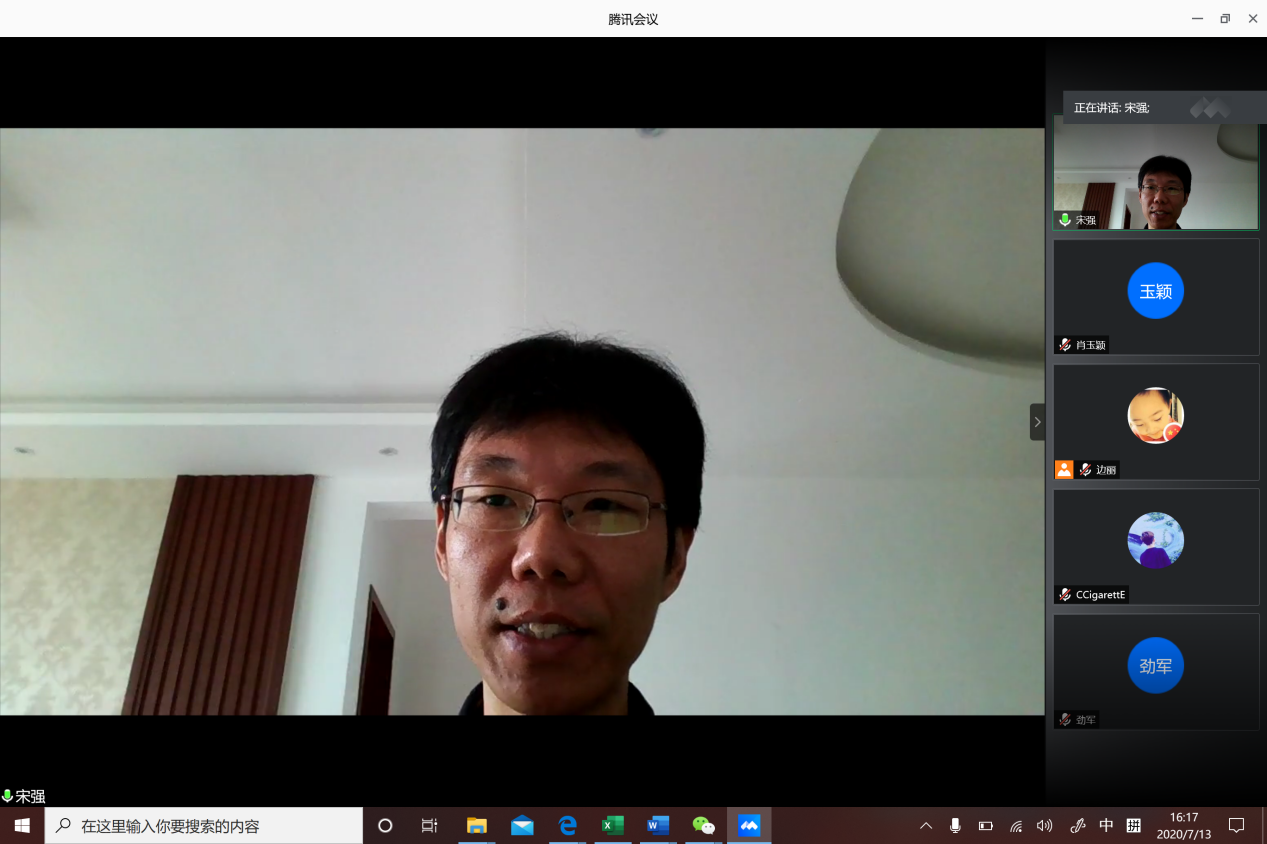This screenshot has height=844, width=1267.
Task: Open the volume control in system tray
Action: pyautogui.click(x=1045, y=826)
